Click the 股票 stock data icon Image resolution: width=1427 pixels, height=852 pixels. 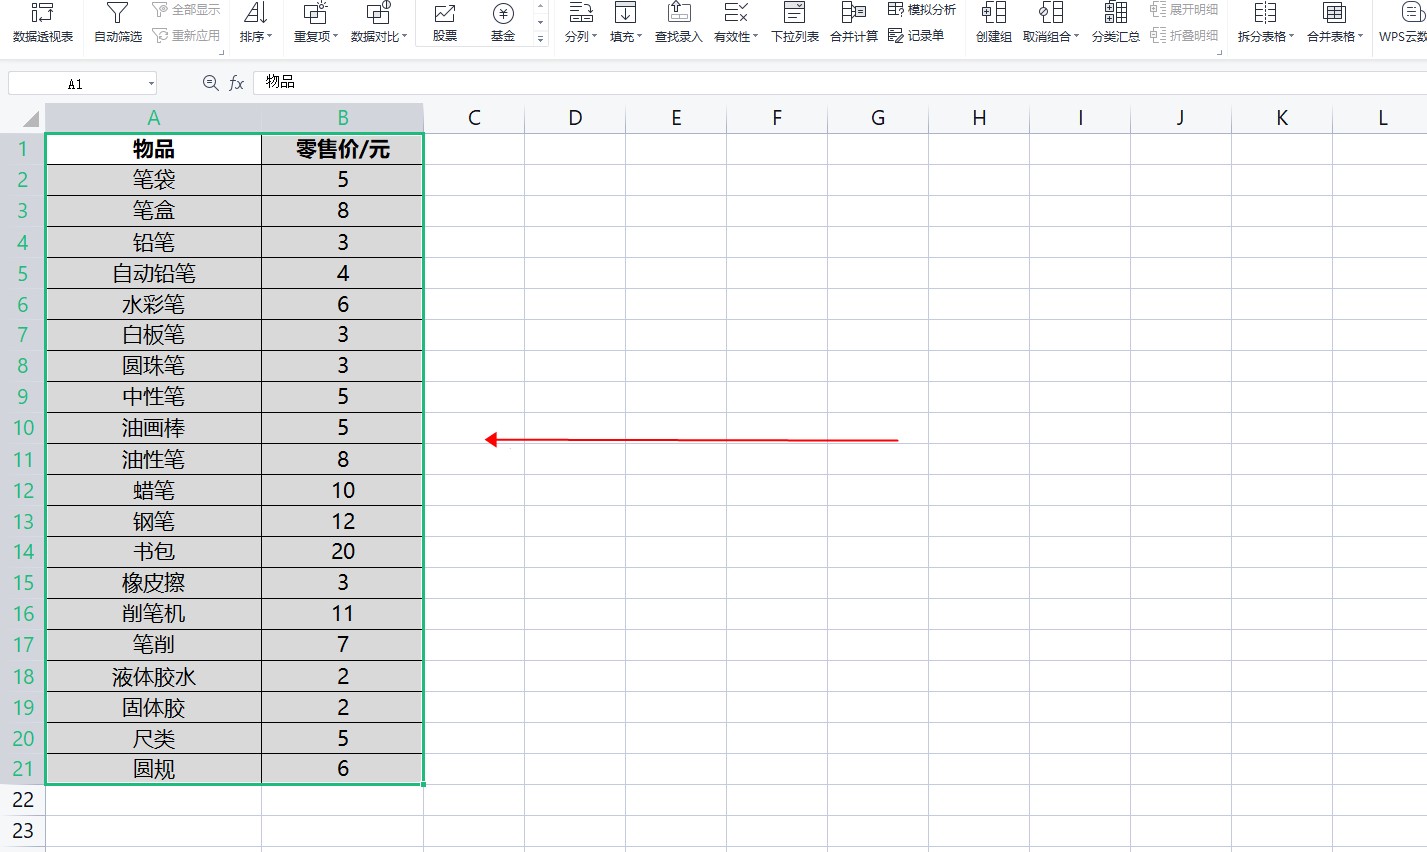445,23
